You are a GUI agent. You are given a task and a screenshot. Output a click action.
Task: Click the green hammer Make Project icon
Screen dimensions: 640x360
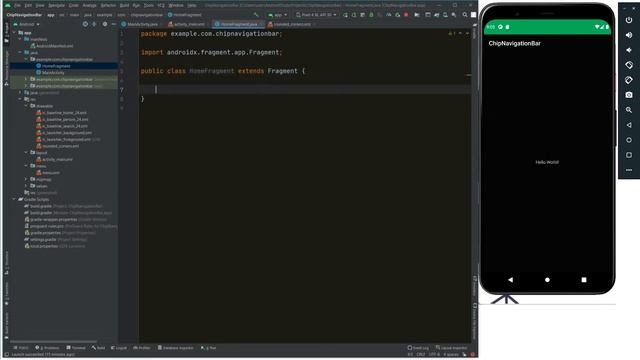pyautogui.click(x=256, y=15)
